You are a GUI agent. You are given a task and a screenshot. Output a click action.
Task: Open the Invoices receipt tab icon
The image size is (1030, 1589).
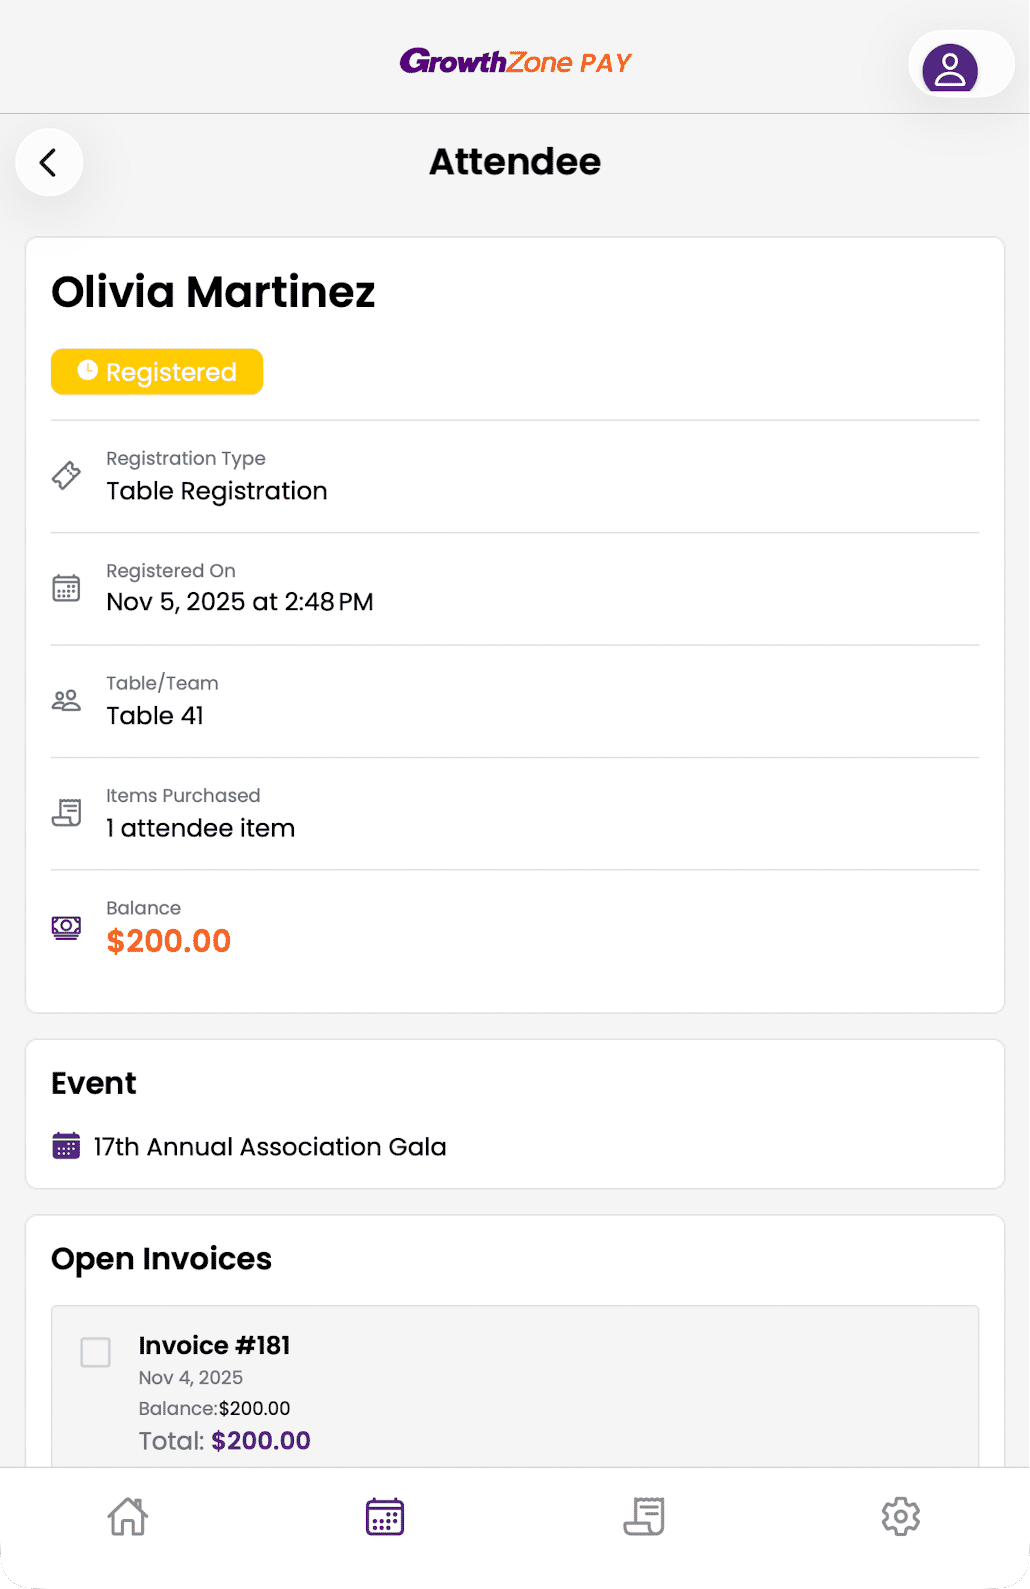coord(644,1516)
